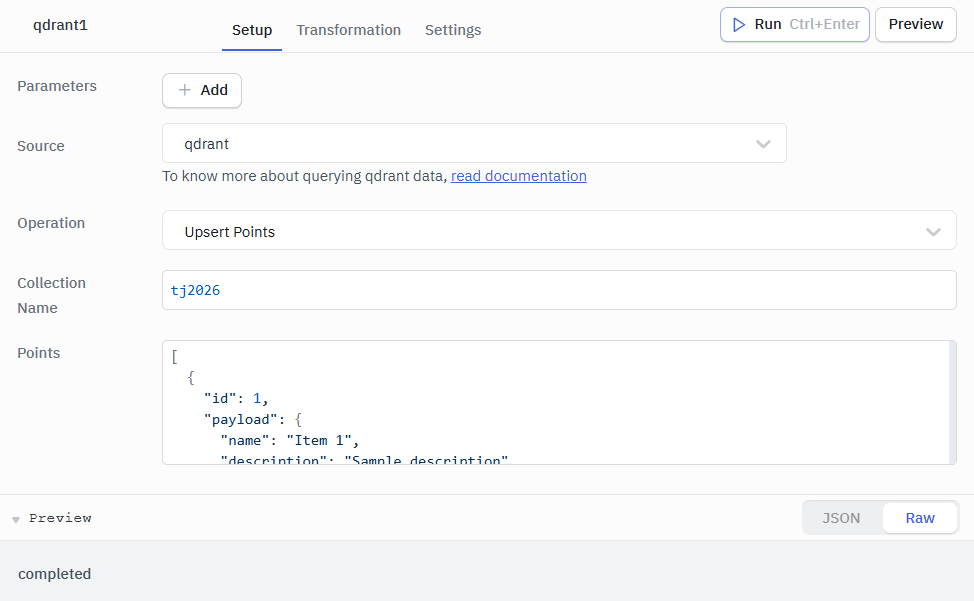Click inside the Points code editor

[556, 402]
